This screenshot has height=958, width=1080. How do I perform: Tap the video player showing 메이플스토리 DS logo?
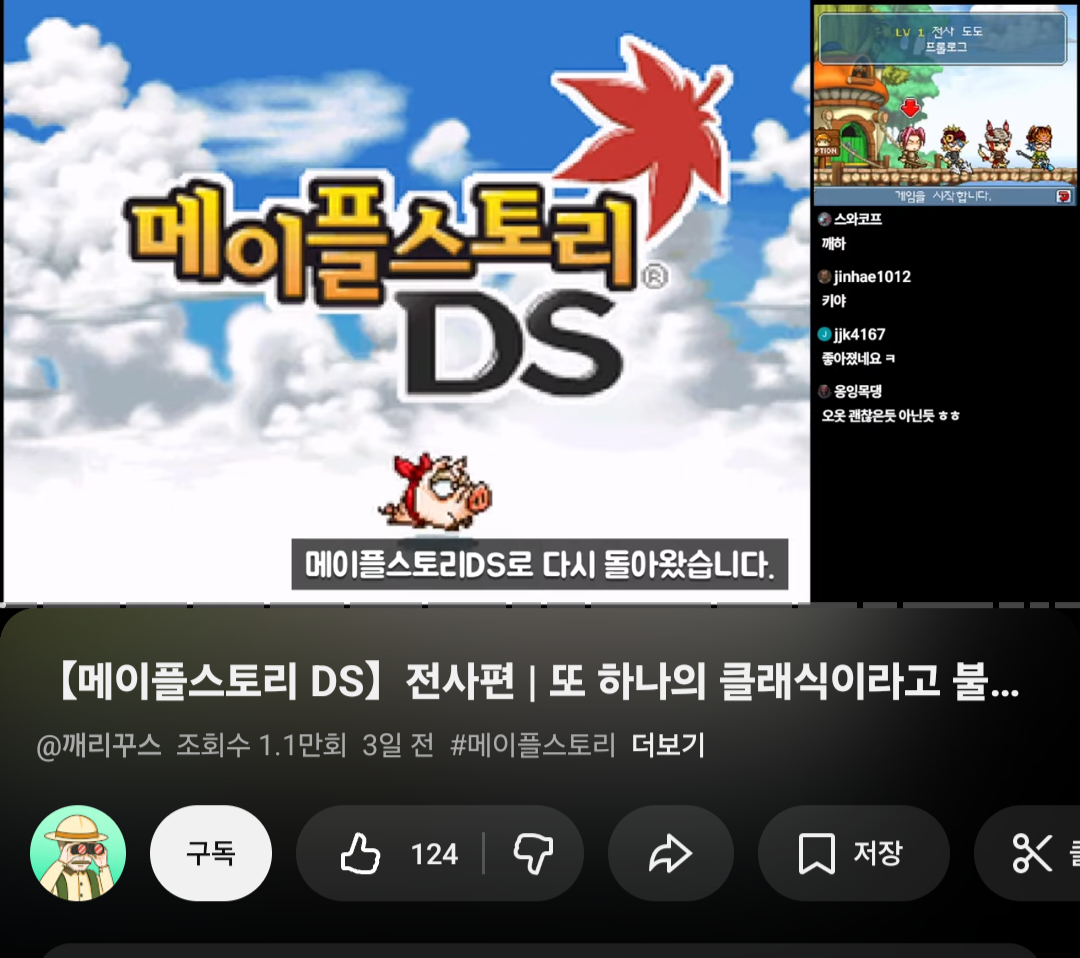[x=406, y=302]
